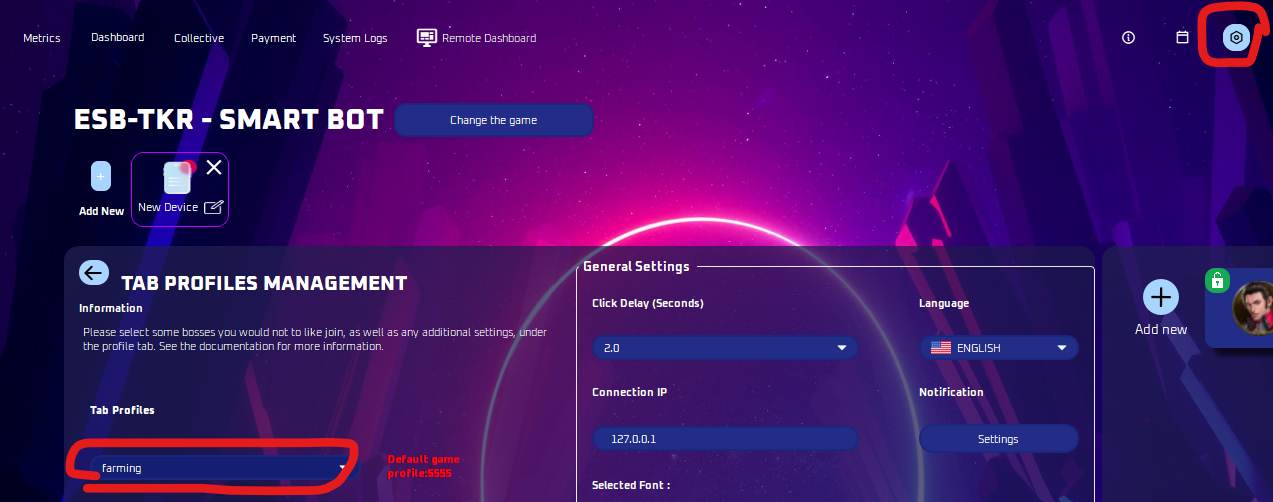This screenshot has height=502, width=1273.
Task: Edit the New Device name pencil icon
Action: (x=213, y=207)
